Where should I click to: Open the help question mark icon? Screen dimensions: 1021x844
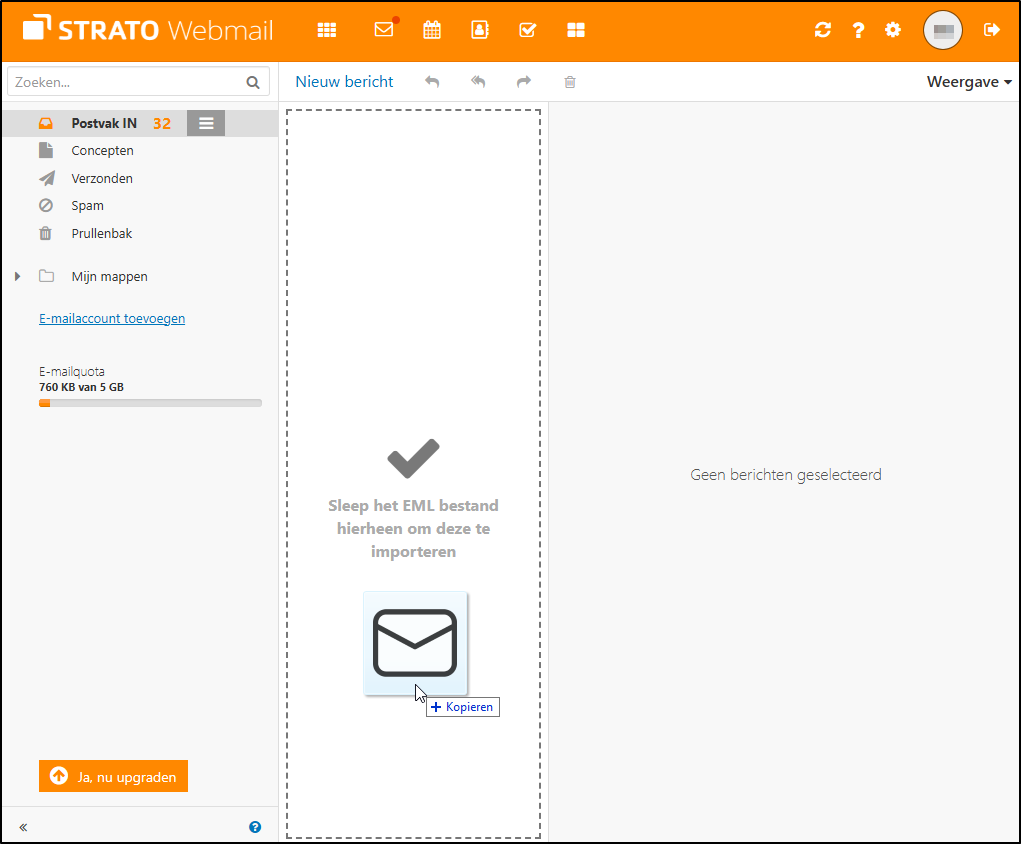tap(857, 30)
